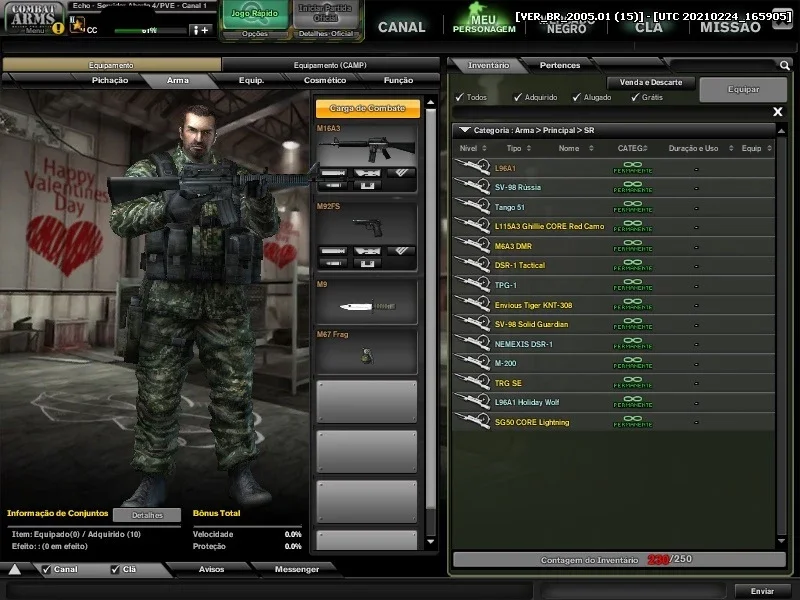This screenshot has height=600, width=800.
Task: Click the rifle icon beside Envious Tiger KNT-308
Action: click(472, 304)
